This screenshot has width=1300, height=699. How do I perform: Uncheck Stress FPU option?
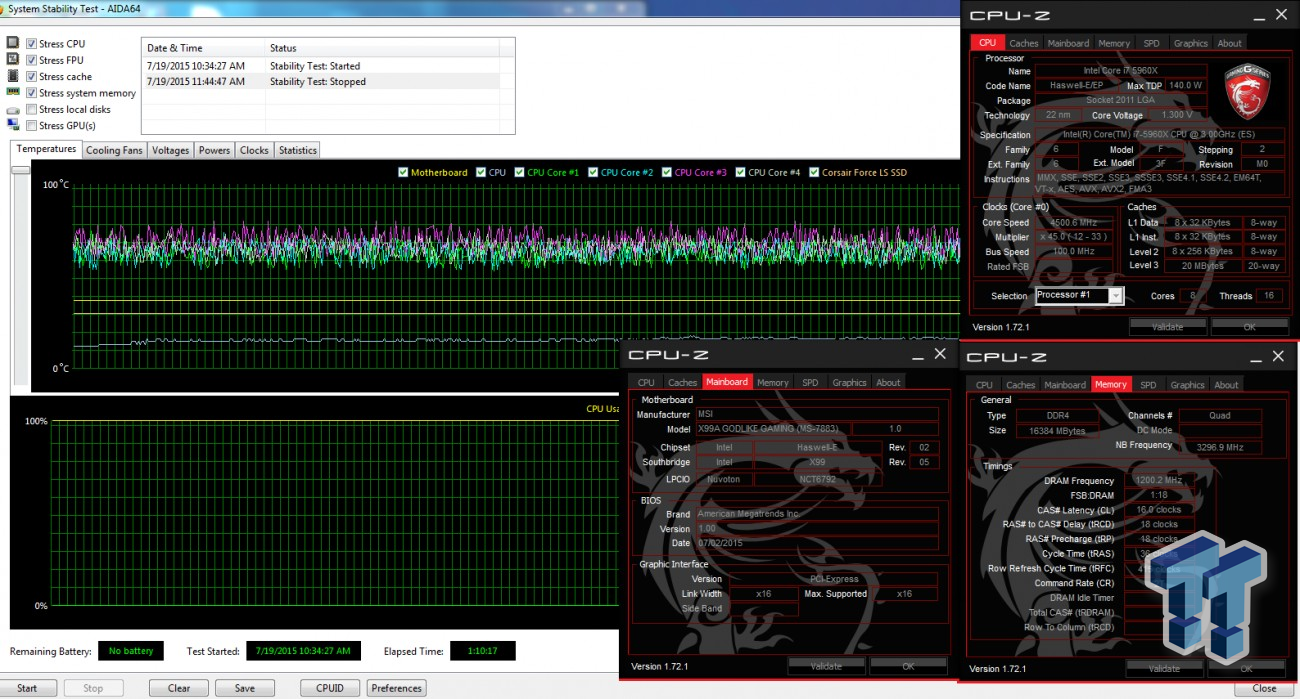point(32,60)
